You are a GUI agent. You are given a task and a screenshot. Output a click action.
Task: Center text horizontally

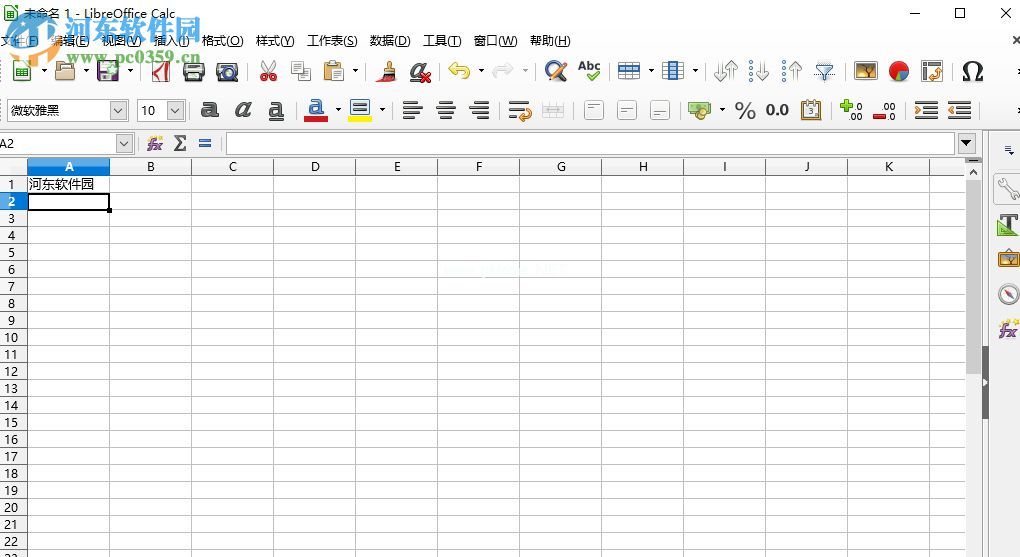click(x=446, y=110)
